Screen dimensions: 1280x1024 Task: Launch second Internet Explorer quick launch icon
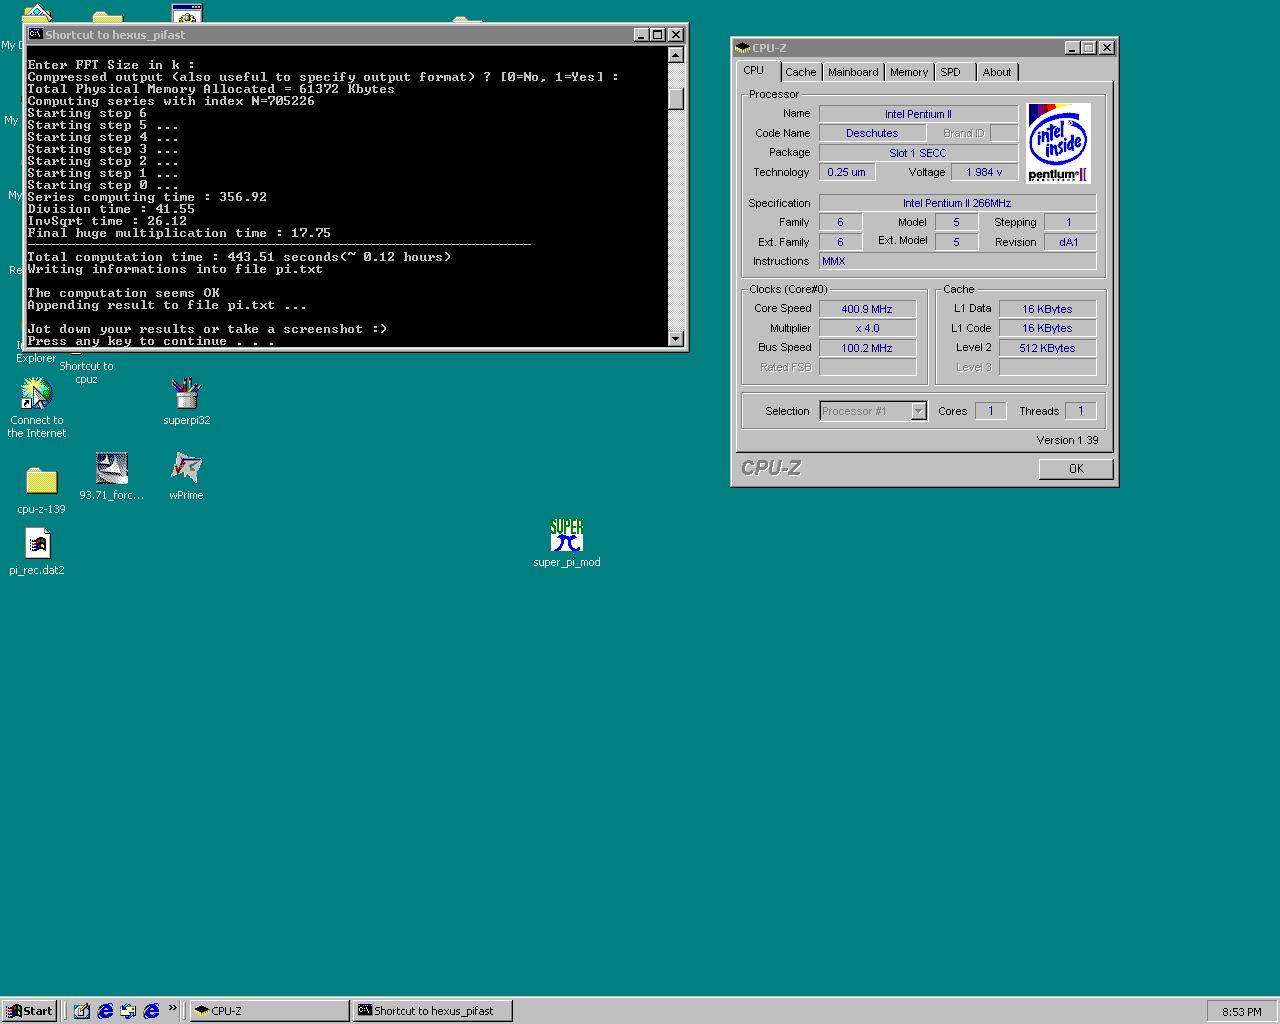pos(151,1011)
